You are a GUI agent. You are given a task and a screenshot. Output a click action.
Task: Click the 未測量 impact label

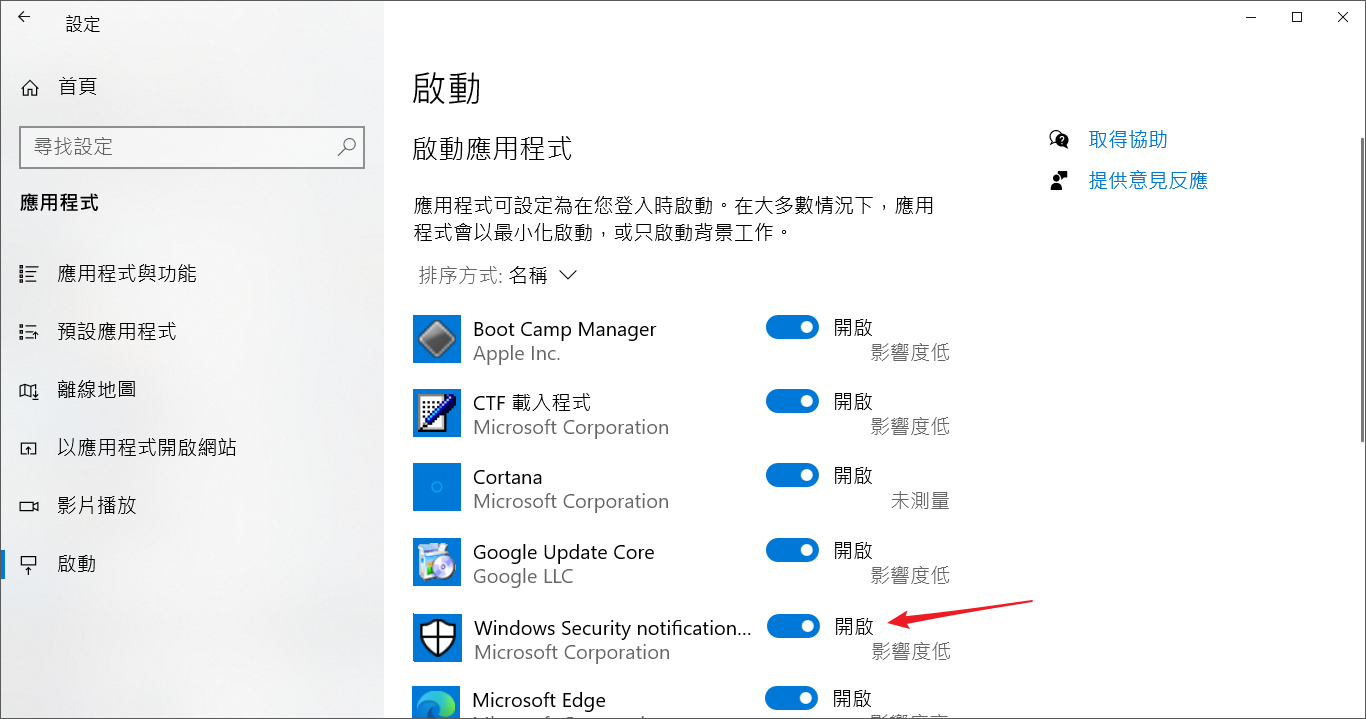click(920, 501)
